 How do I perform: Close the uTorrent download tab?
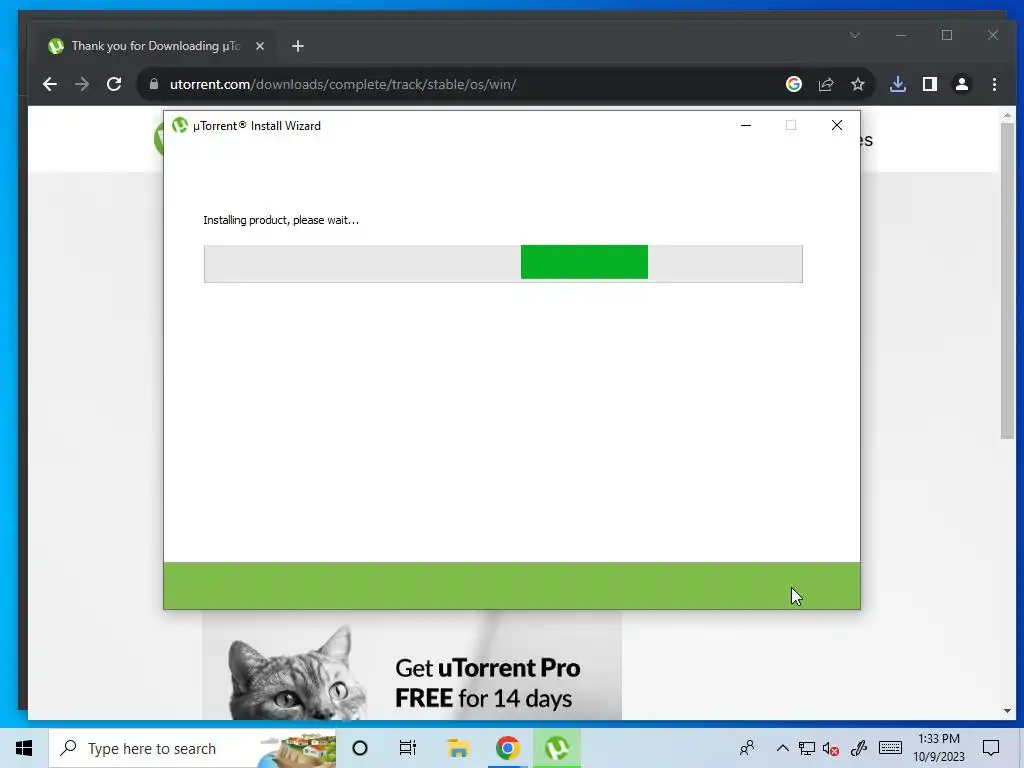point(260,46)
